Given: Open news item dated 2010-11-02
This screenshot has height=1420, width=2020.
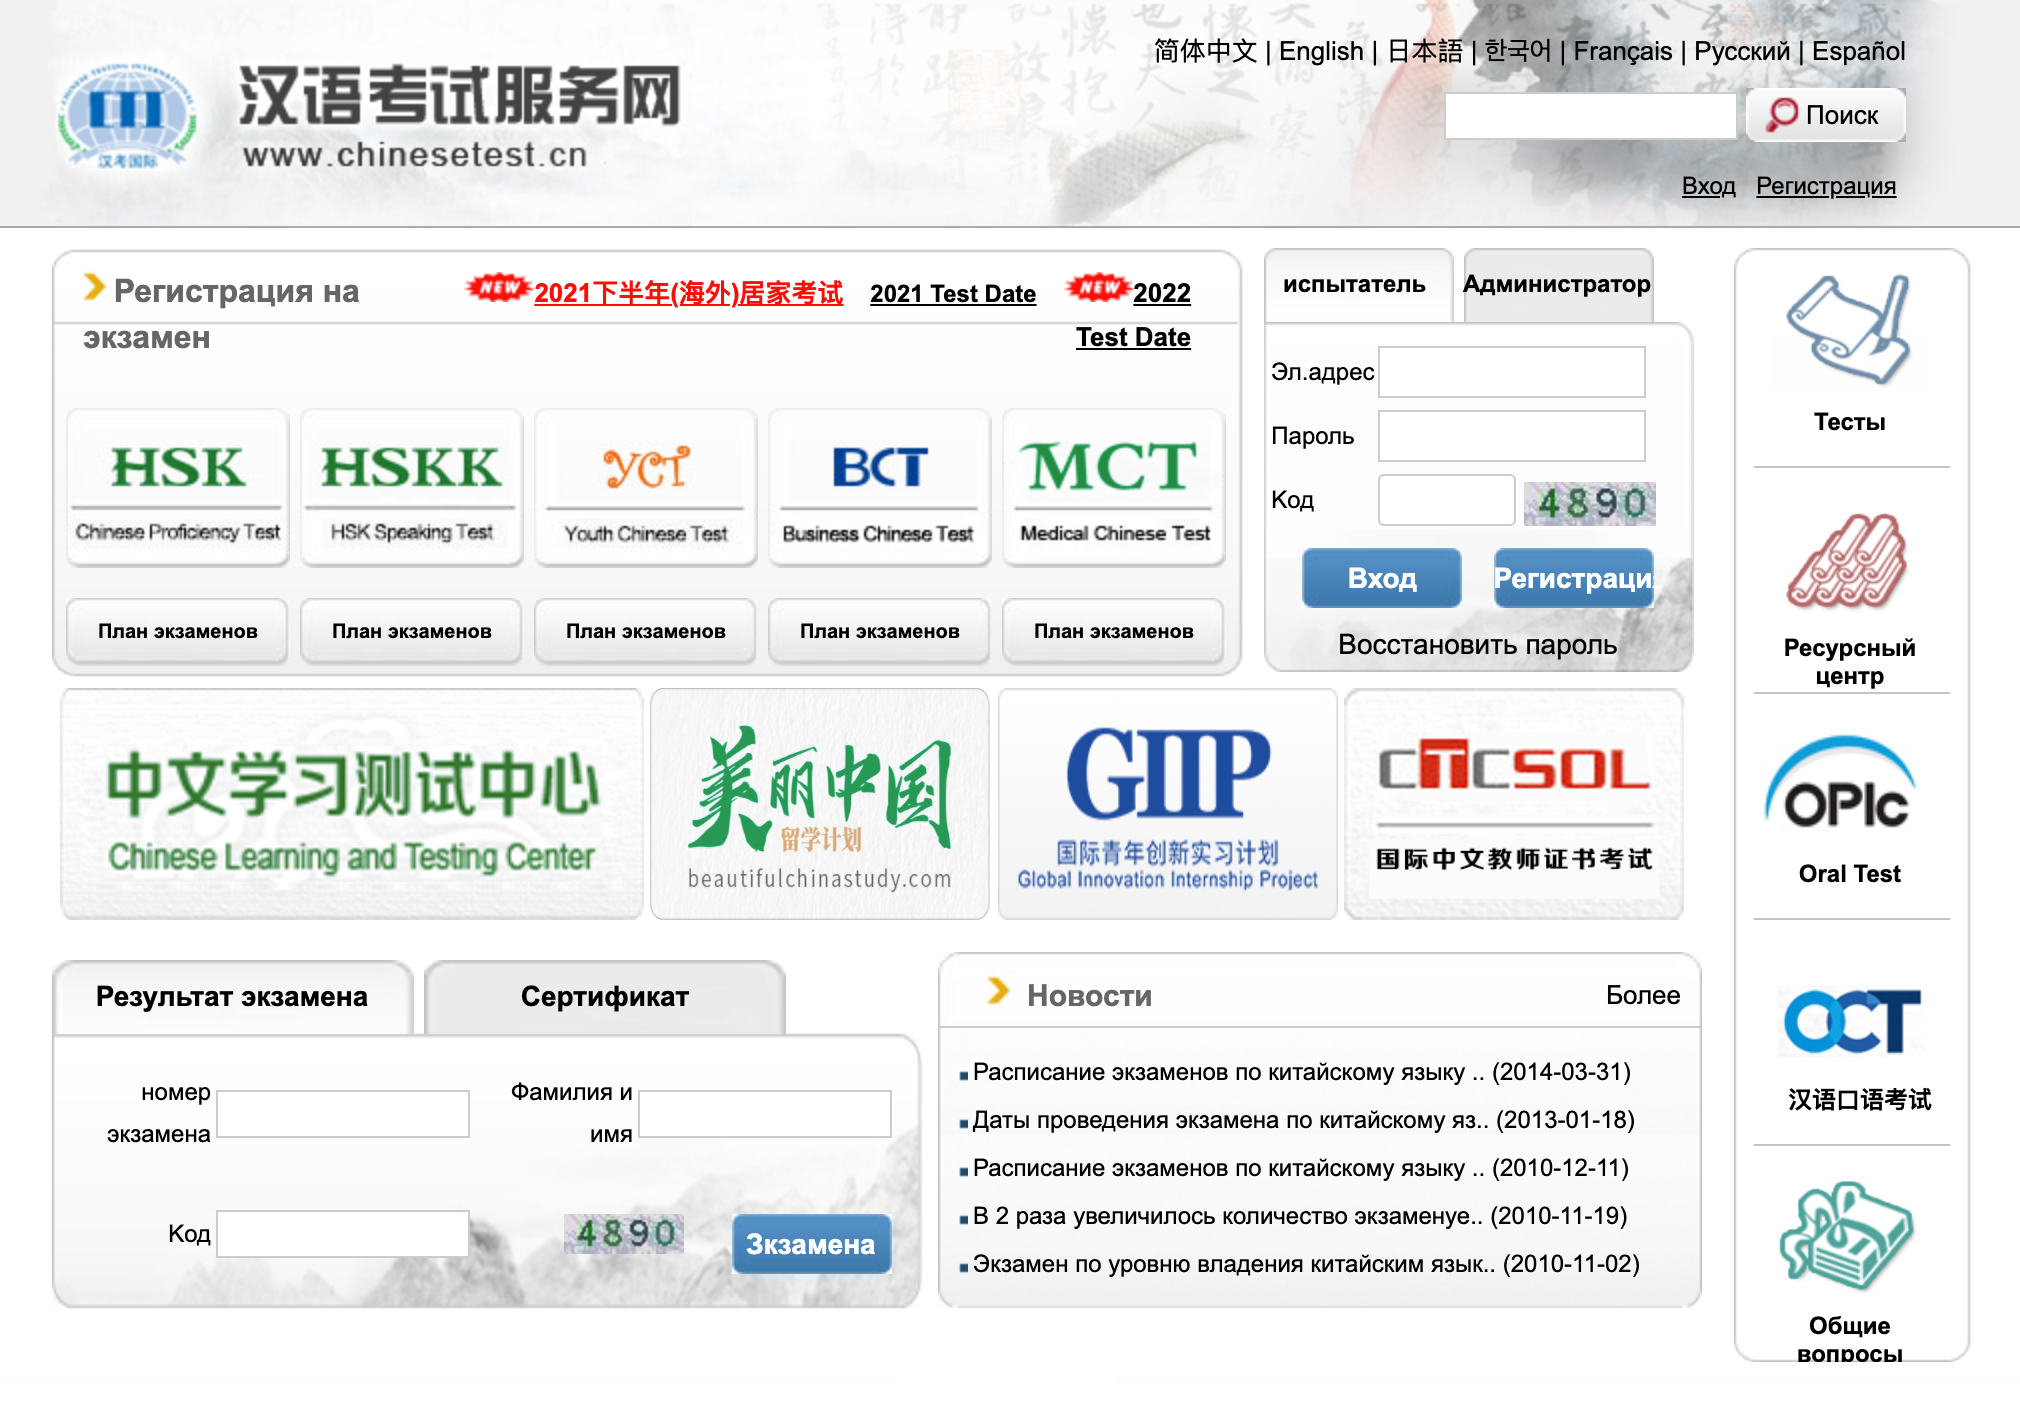Looking at the screenshot, I should 1306,1264.
